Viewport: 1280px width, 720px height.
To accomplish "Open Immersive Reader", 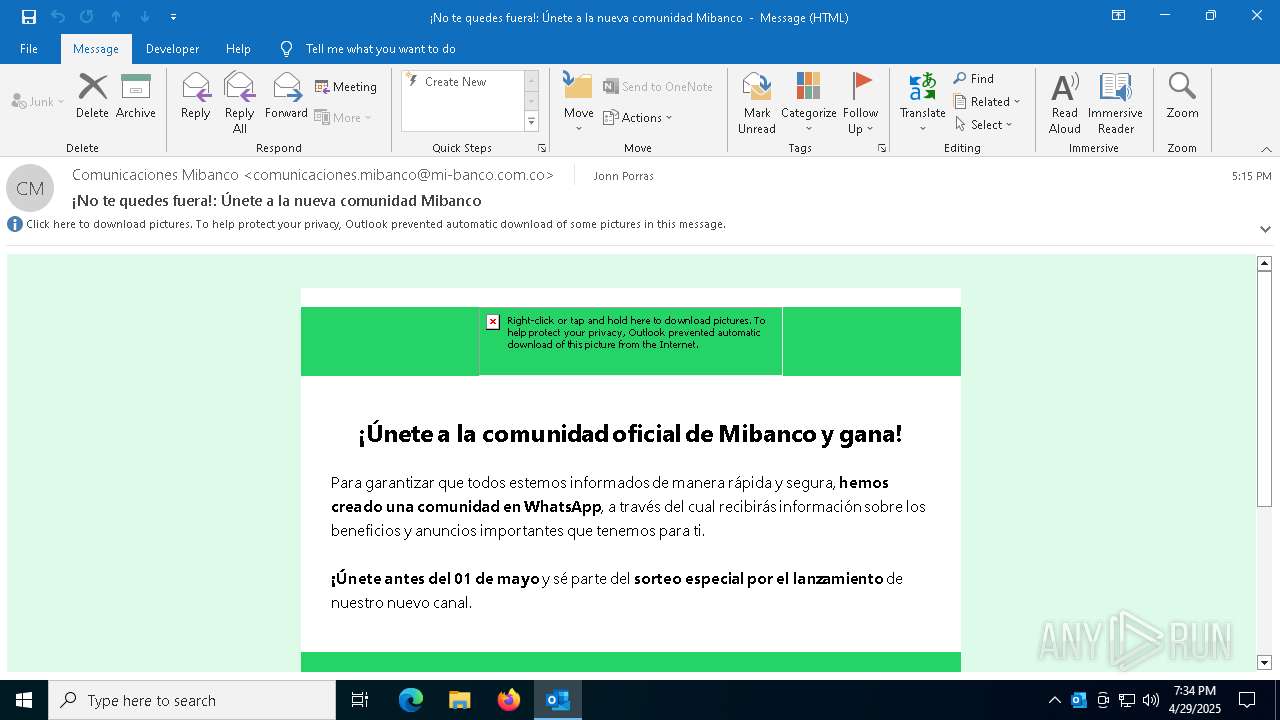I will point(1116,103).
